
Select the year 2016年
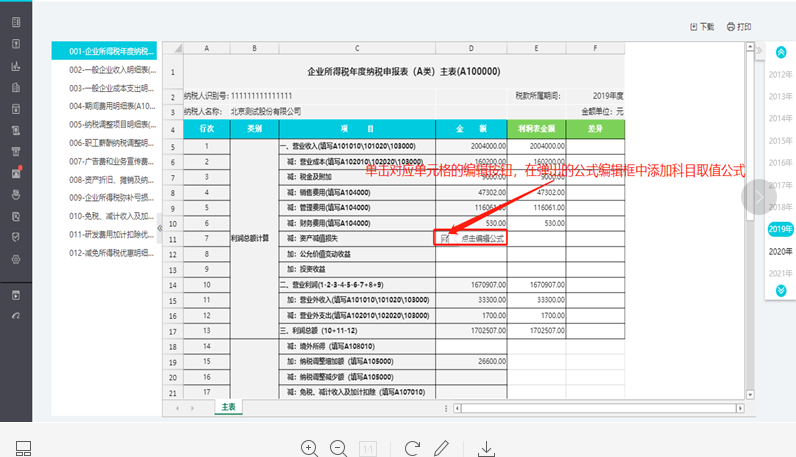780,162
